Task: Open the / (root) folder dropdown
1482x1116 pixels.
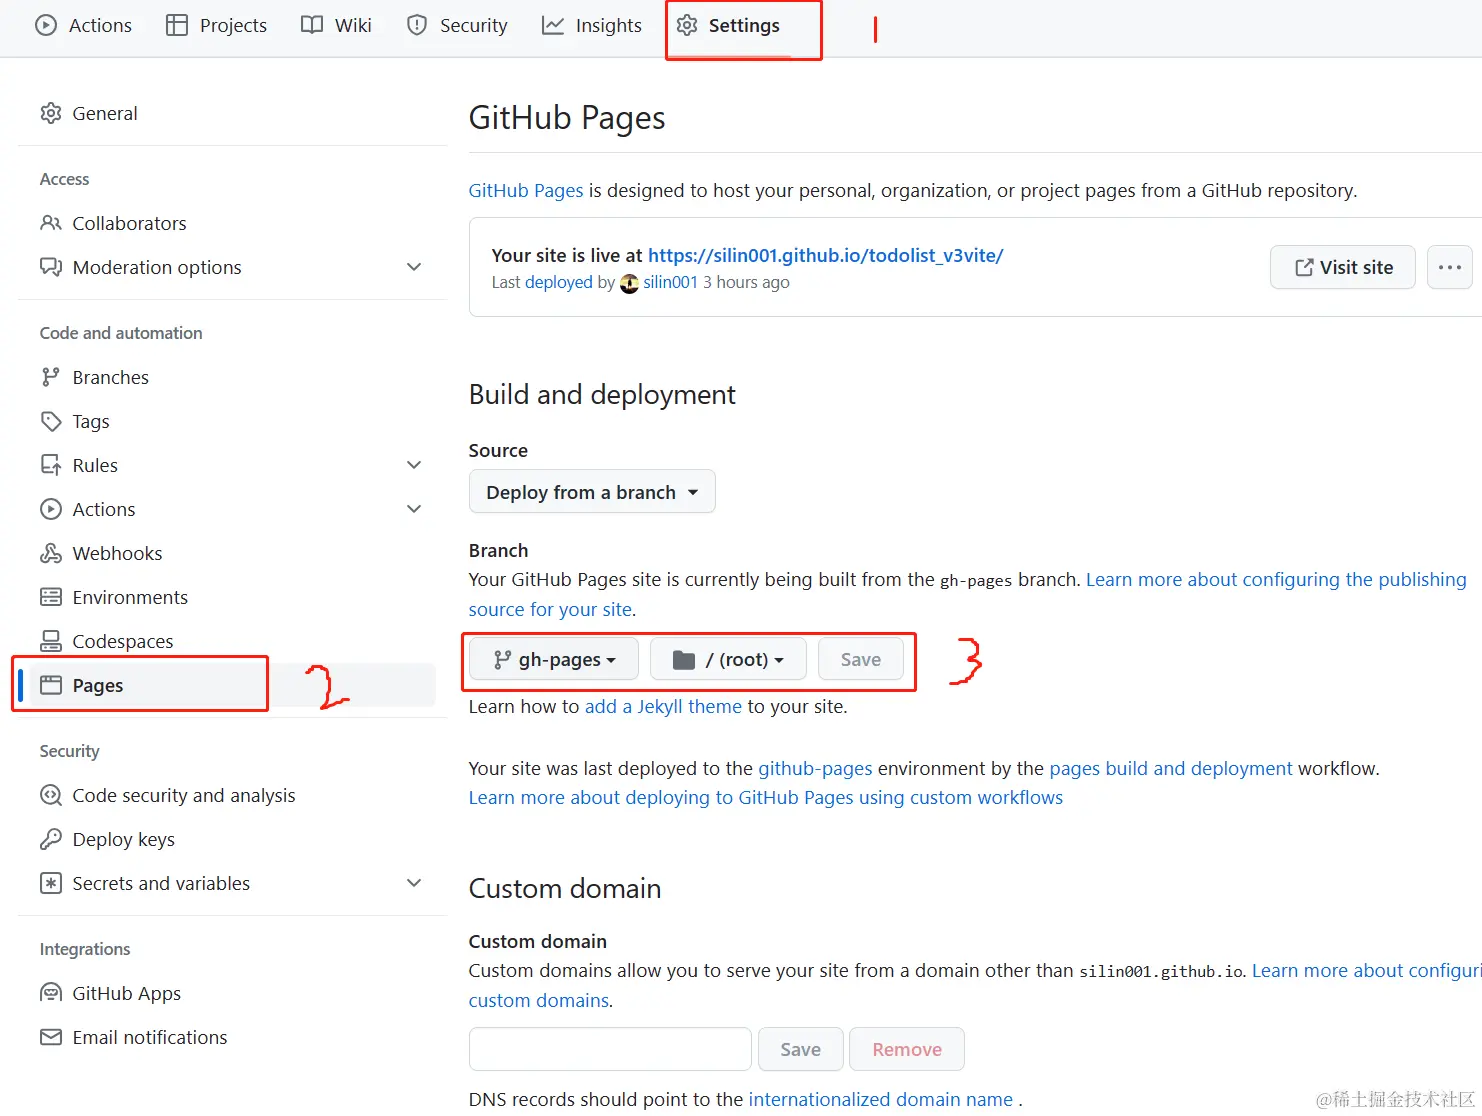Action: (728, 660)
